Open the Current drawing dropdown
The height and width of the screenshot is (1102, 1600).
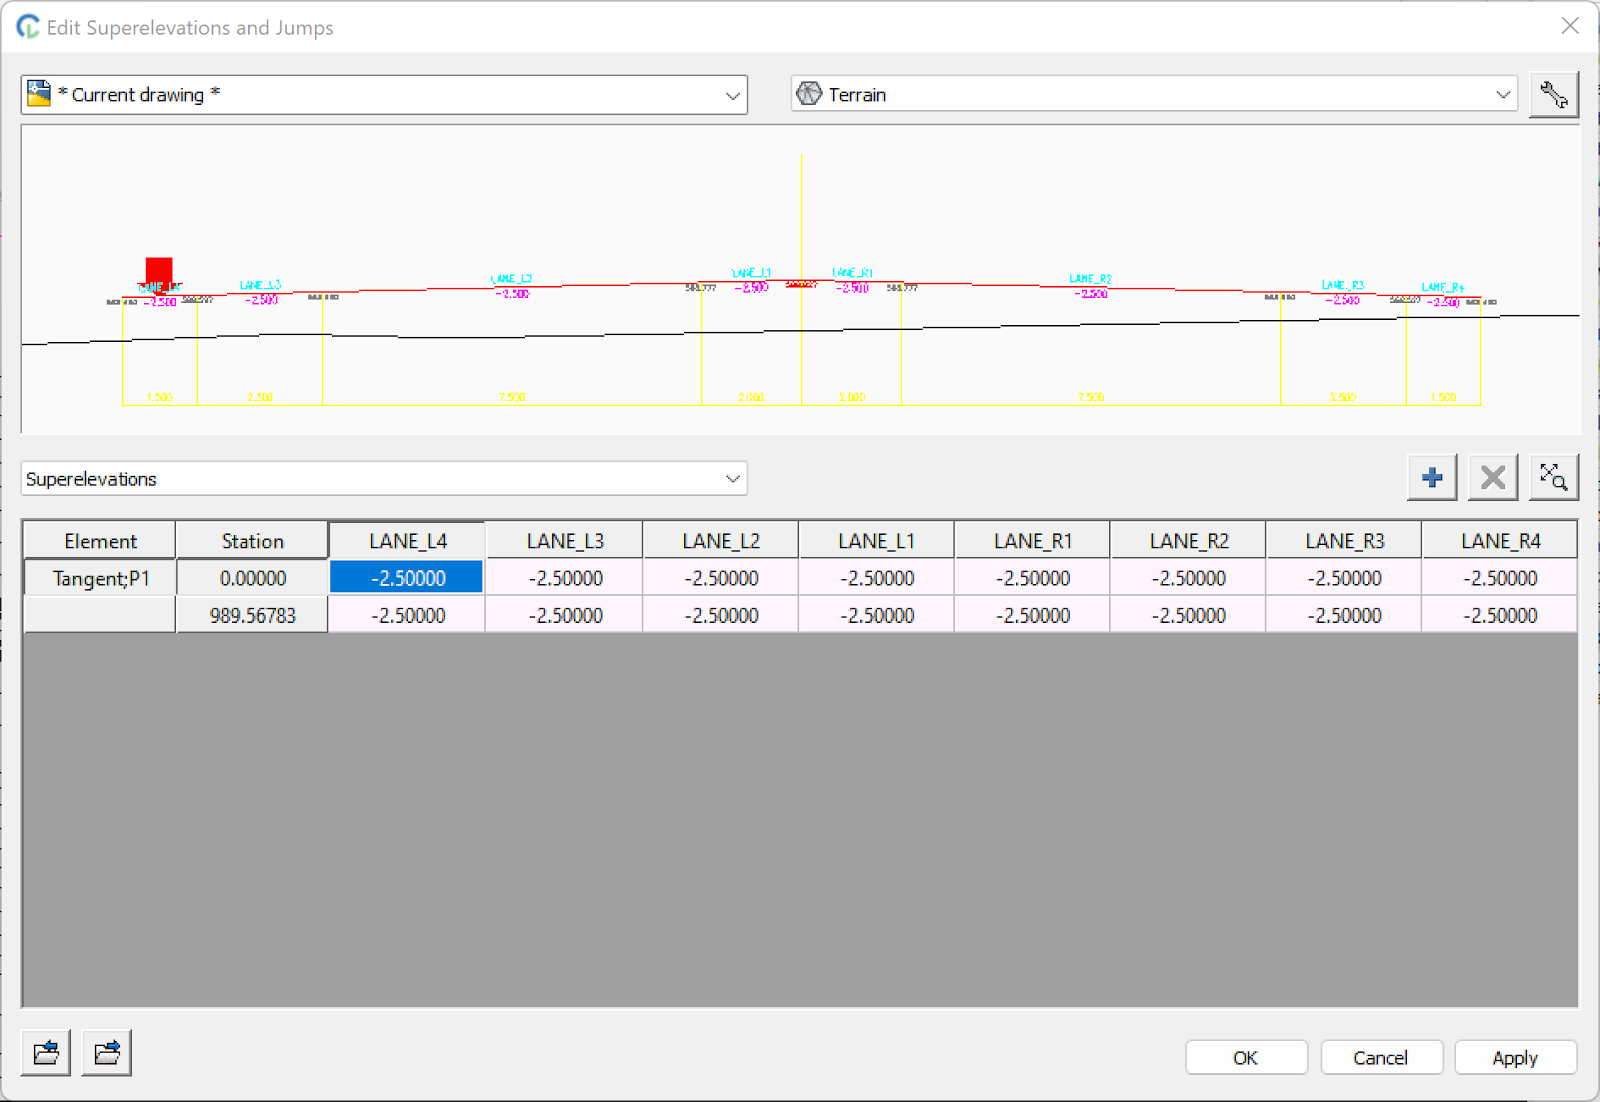(x=732, y=96)
